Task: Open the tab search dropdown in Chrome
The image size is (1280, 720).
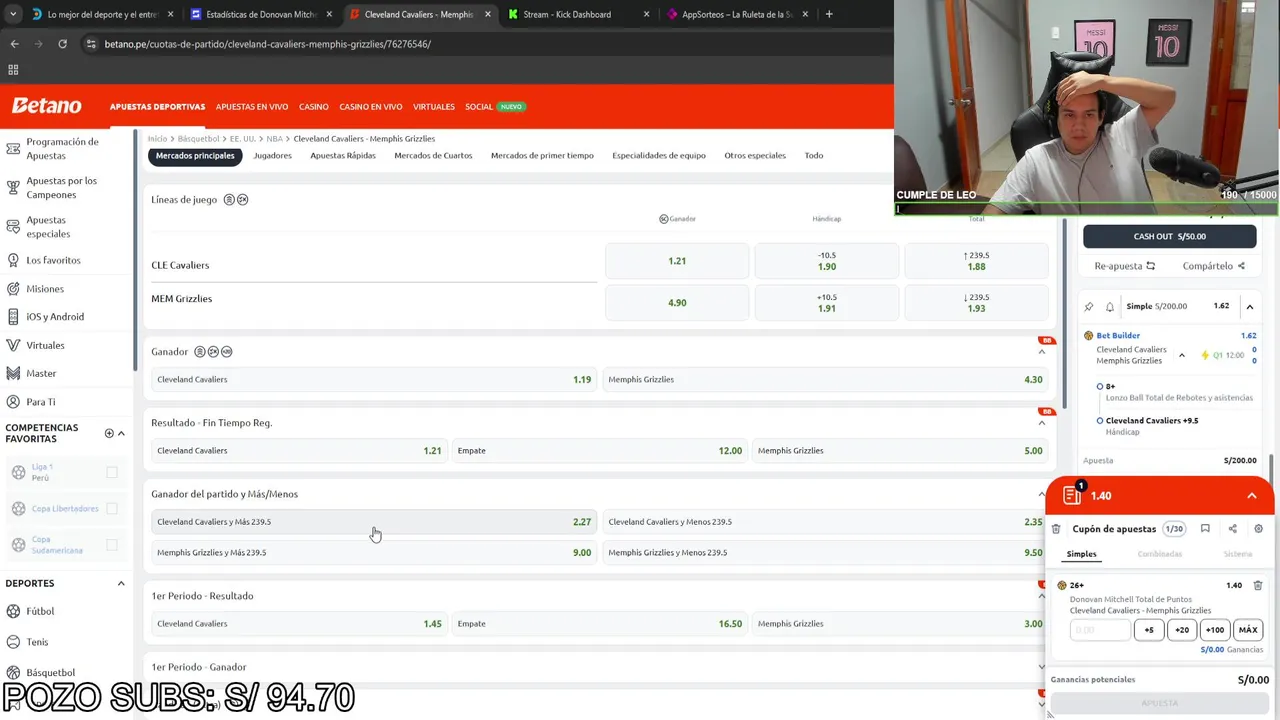Action: pyautogui.click(x=13, y=14)
